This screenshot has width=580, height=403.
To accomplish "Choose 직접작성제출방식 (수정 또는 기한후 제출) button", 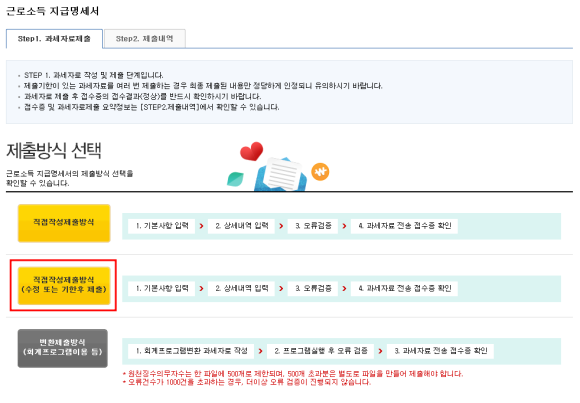I will click(64, 285).
